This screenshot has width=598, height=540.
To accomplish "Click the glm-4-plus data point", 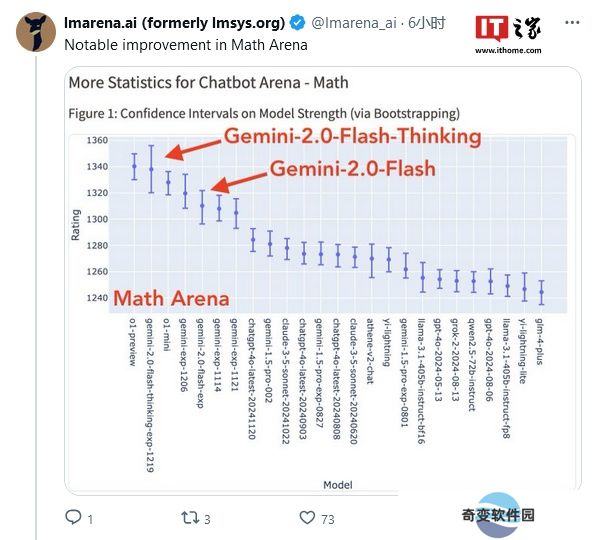I will tap(542, 292).
